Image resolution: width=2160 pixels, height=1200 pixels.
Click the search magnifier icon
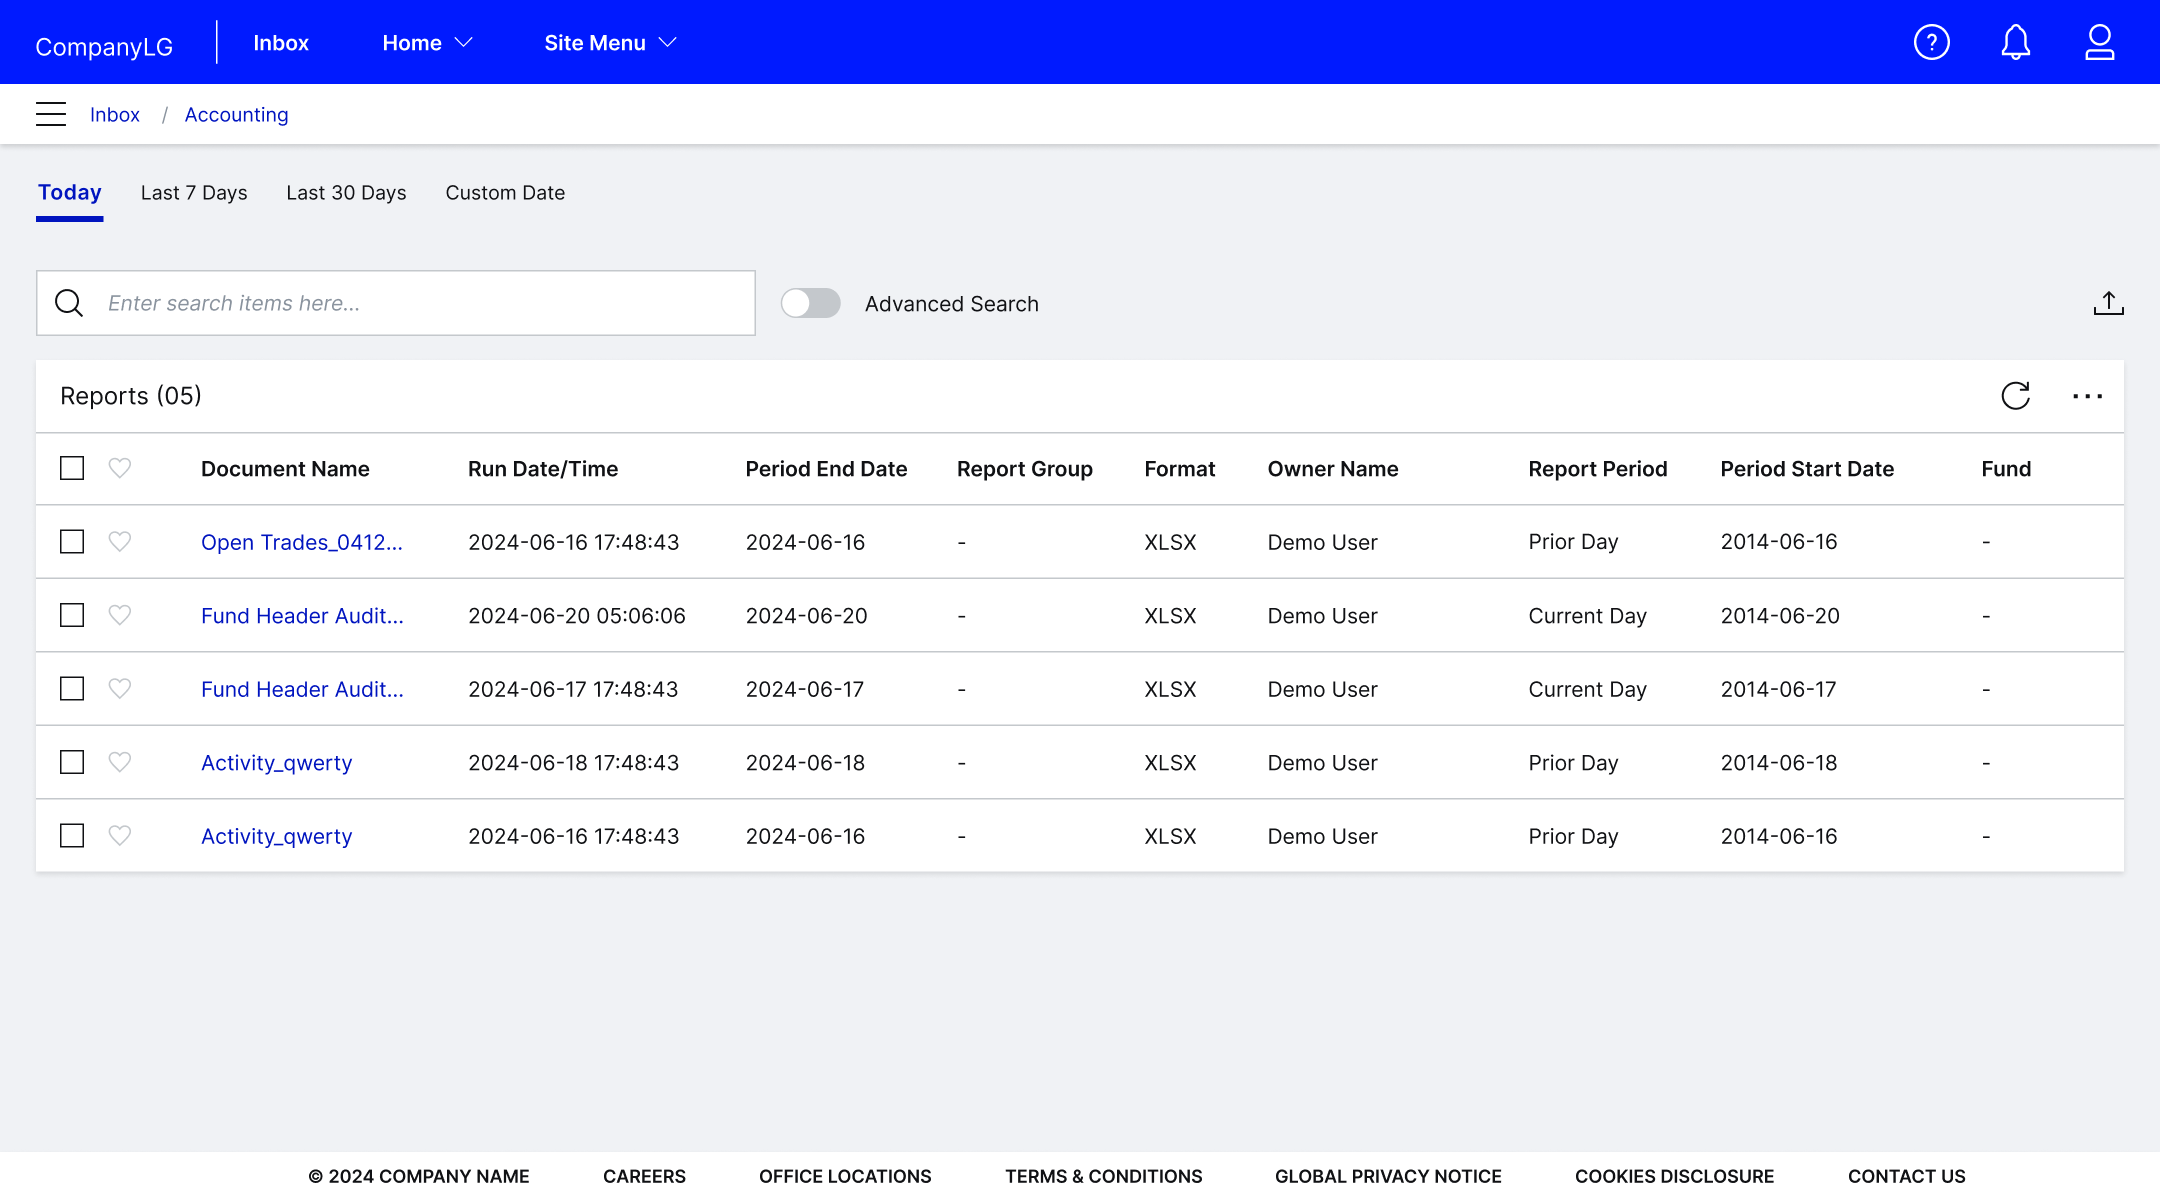coord(69,303)
